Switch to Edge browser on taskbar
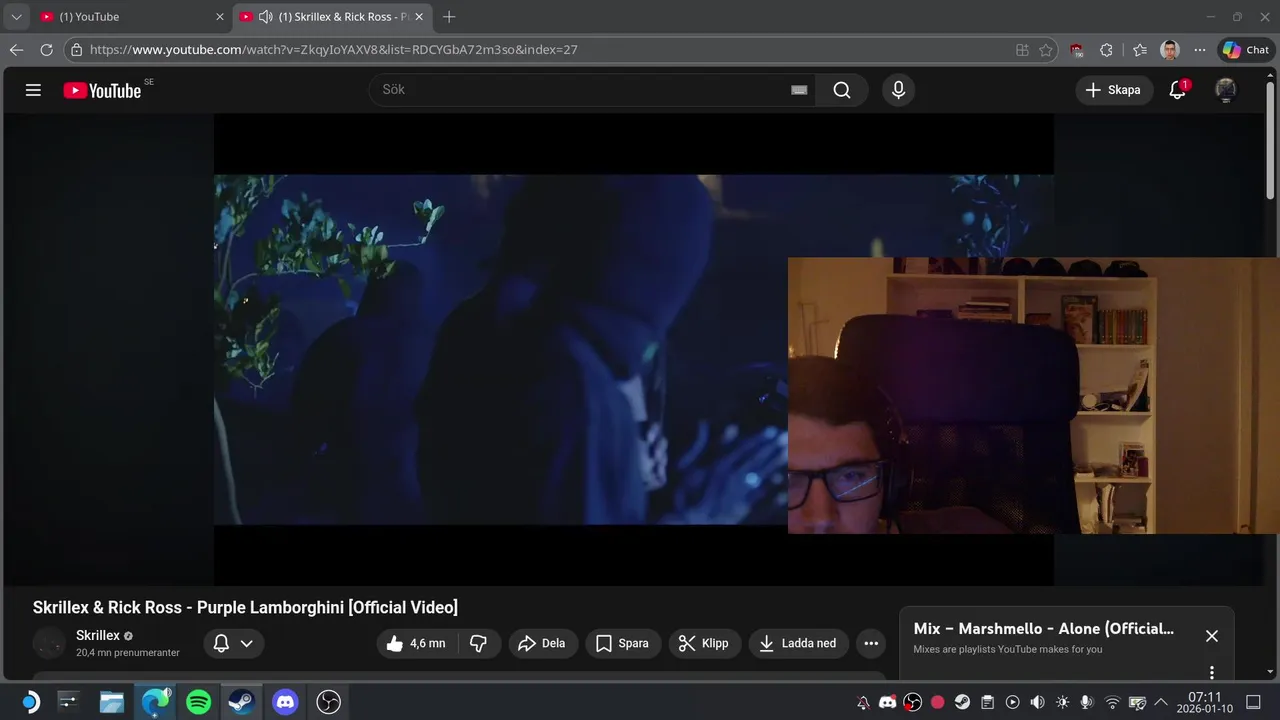The image size is (1280, 720). pos(155,703)
